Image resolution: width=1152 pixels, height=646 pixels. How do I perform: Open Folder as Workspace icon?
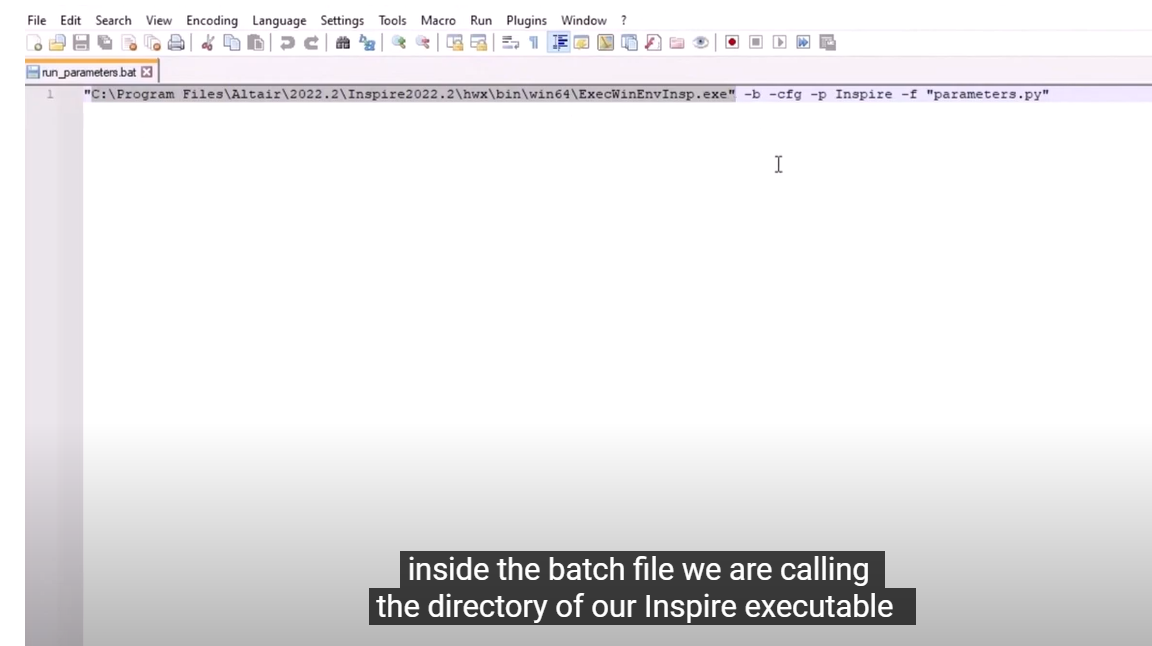click(677, 43)
